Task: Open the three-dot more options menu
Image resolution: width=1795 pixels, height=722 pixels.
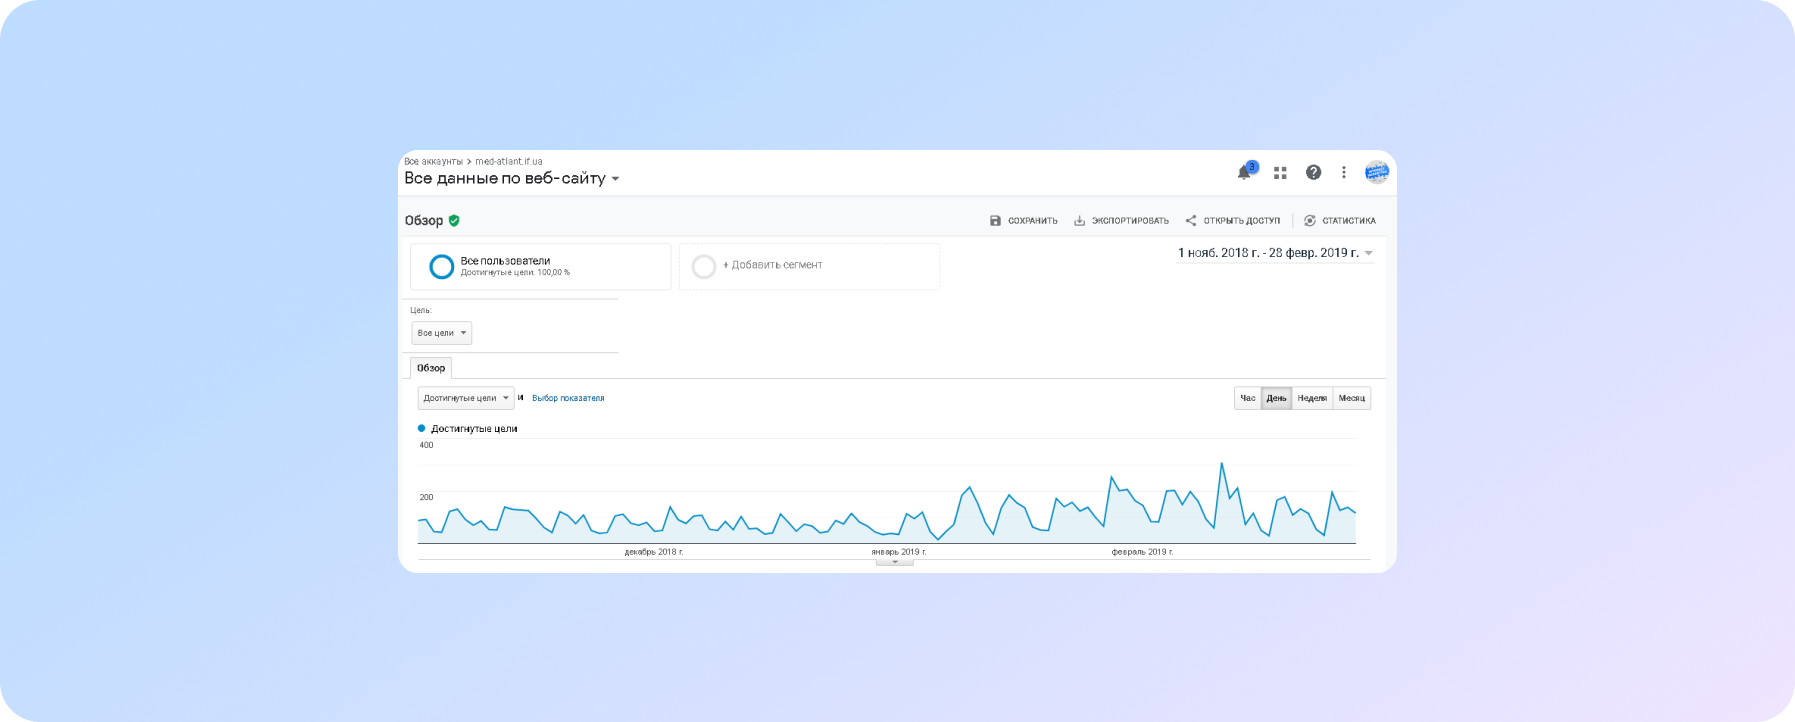Action: click(x=1344, y=172)
